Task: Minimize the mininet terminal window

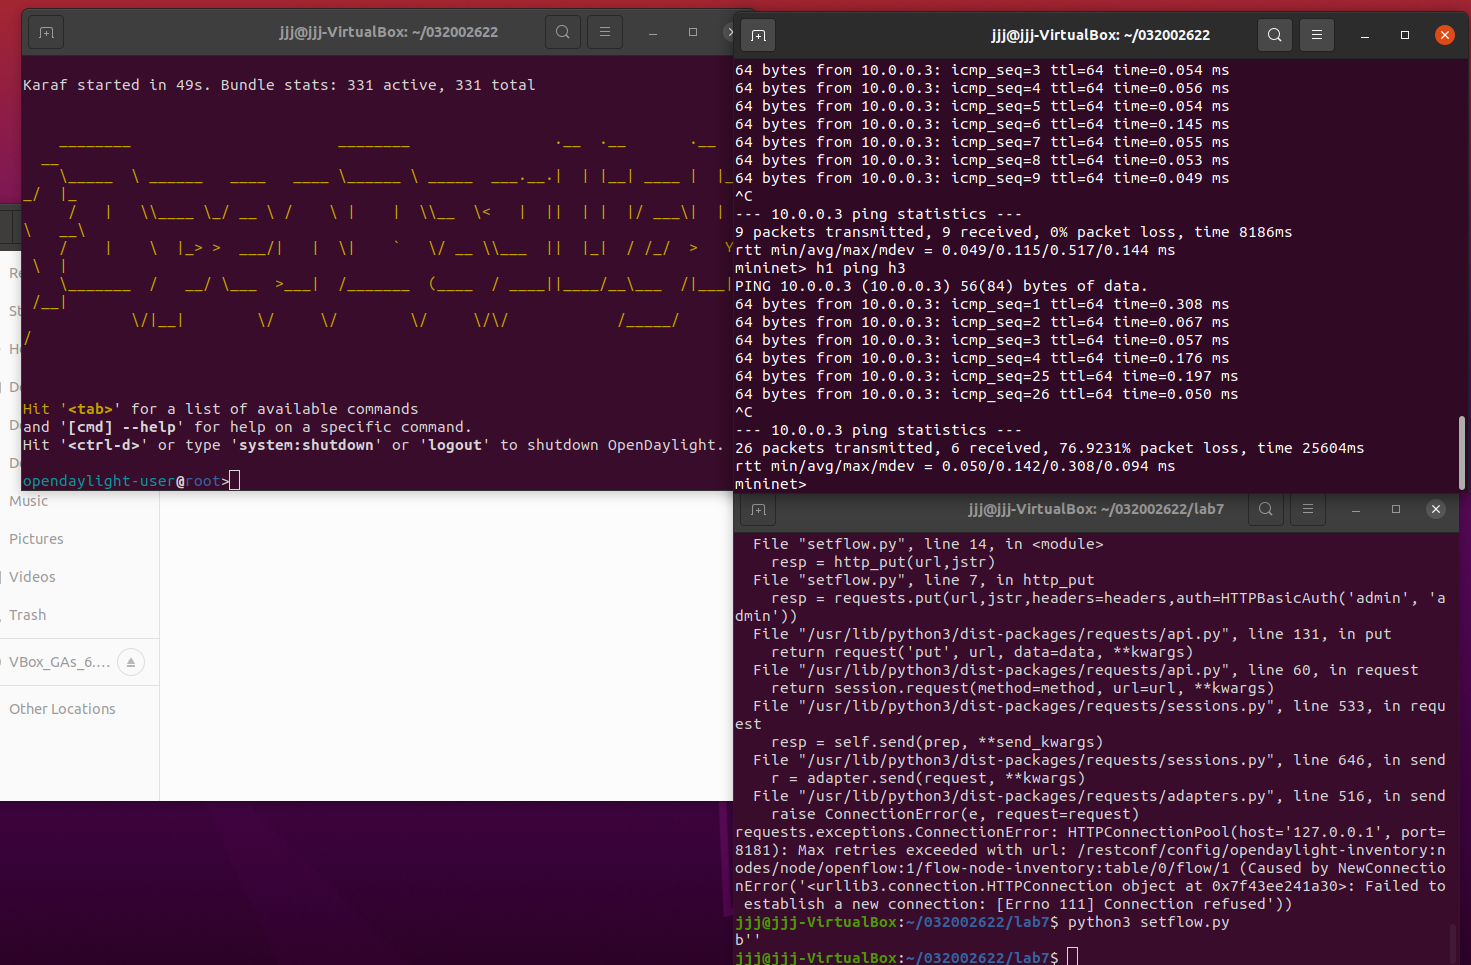Action: tap(1365, 35)
